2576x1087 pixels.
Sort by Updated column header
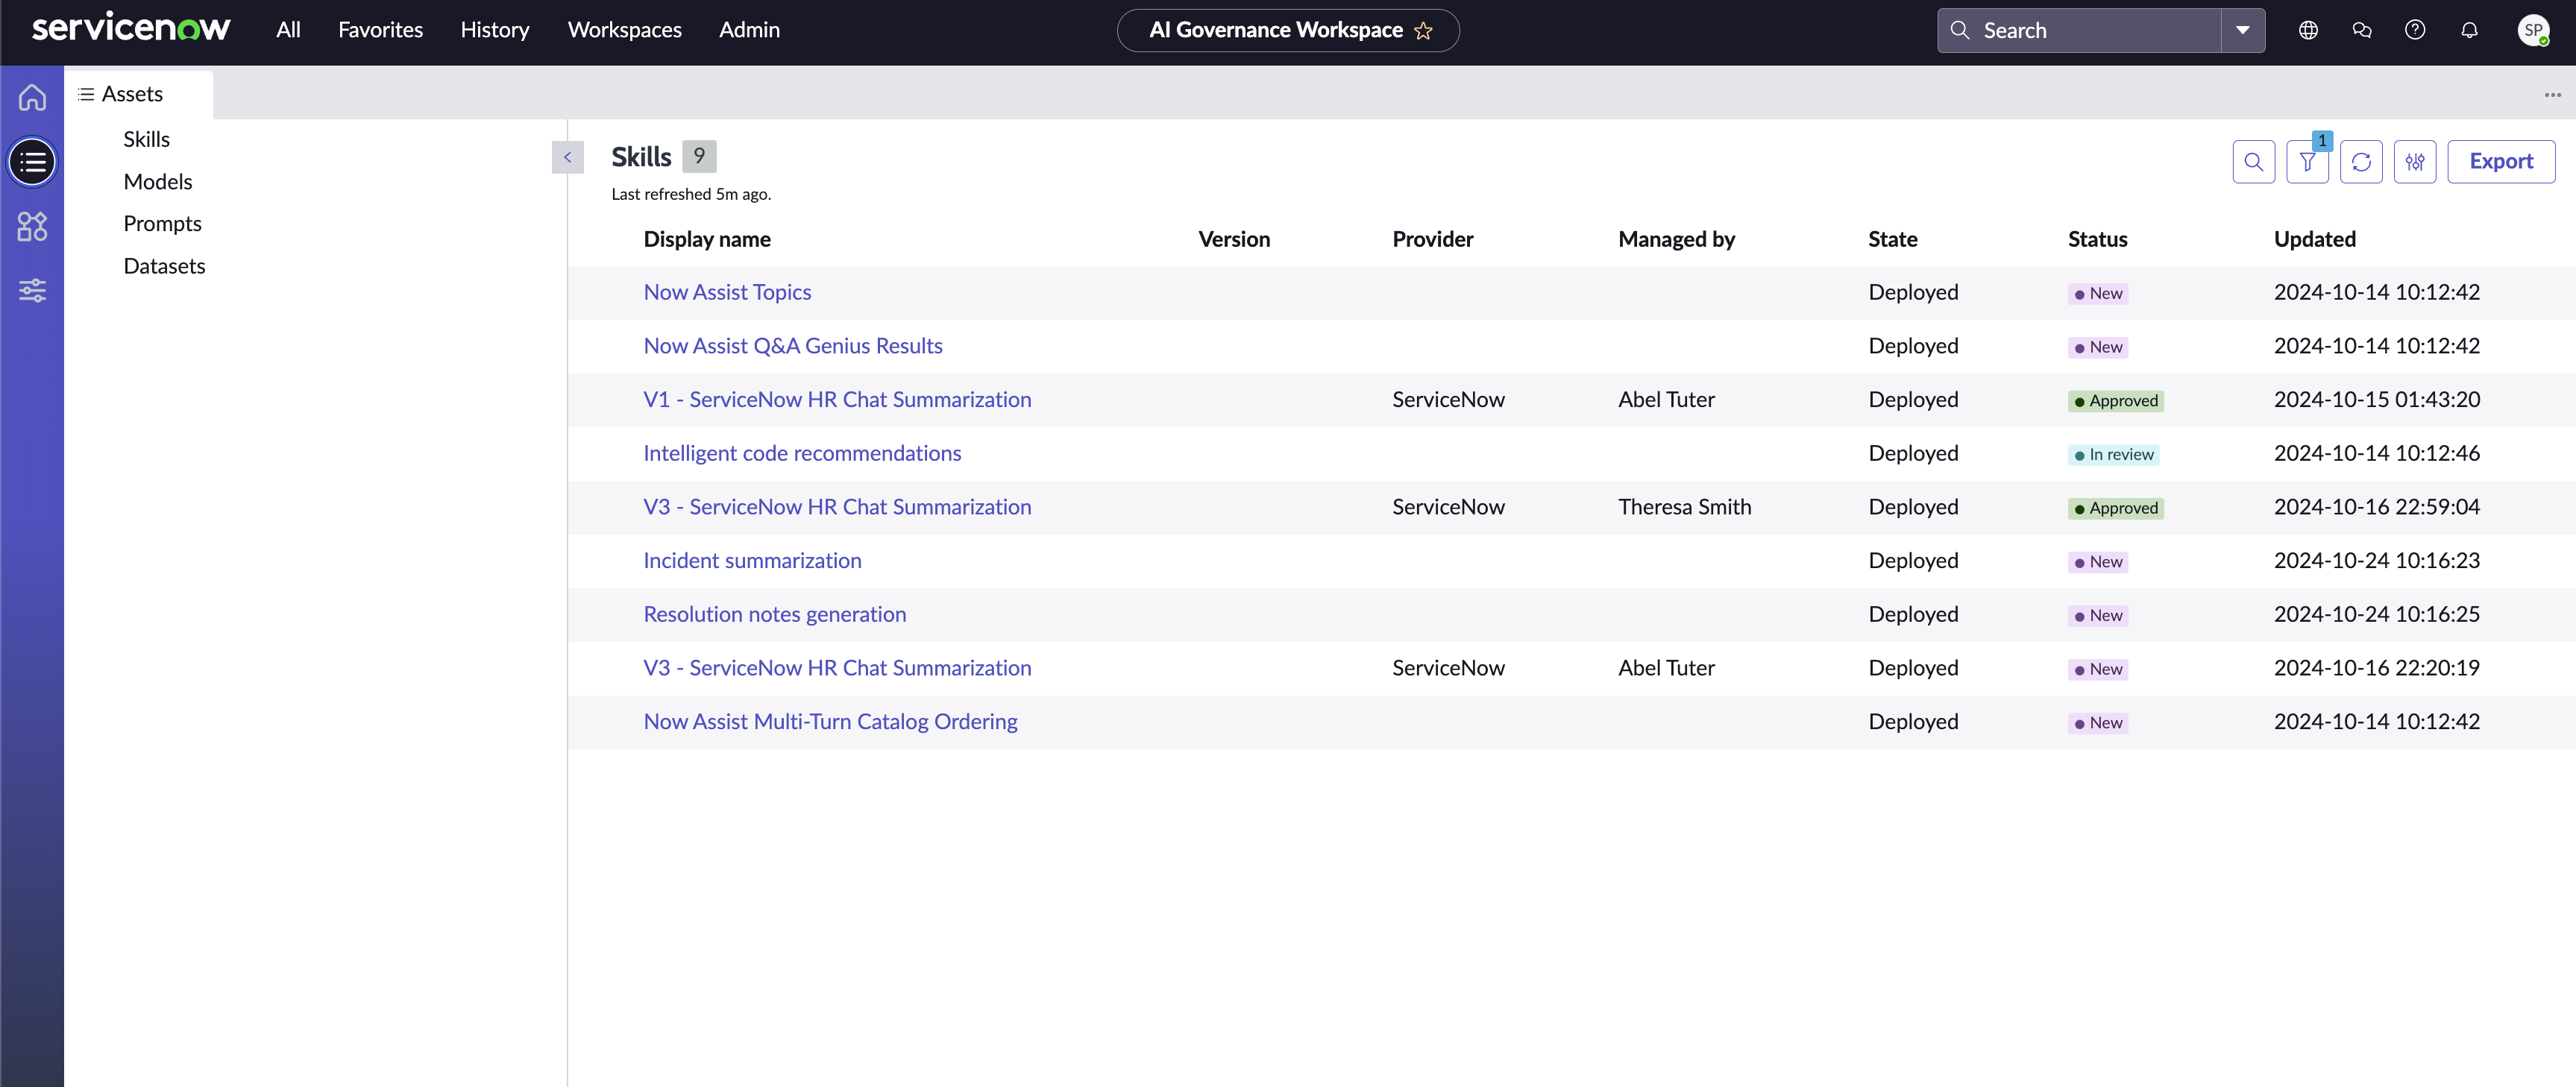pyautogui.click(x=2314, y=239)
